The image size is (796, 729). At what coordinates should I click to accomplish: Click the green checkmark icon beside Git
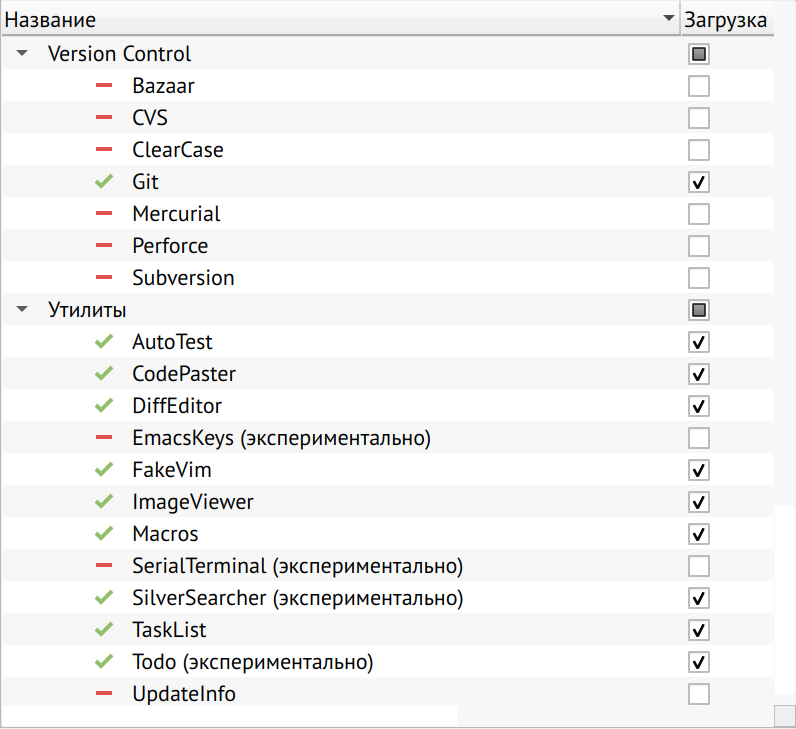104,181
